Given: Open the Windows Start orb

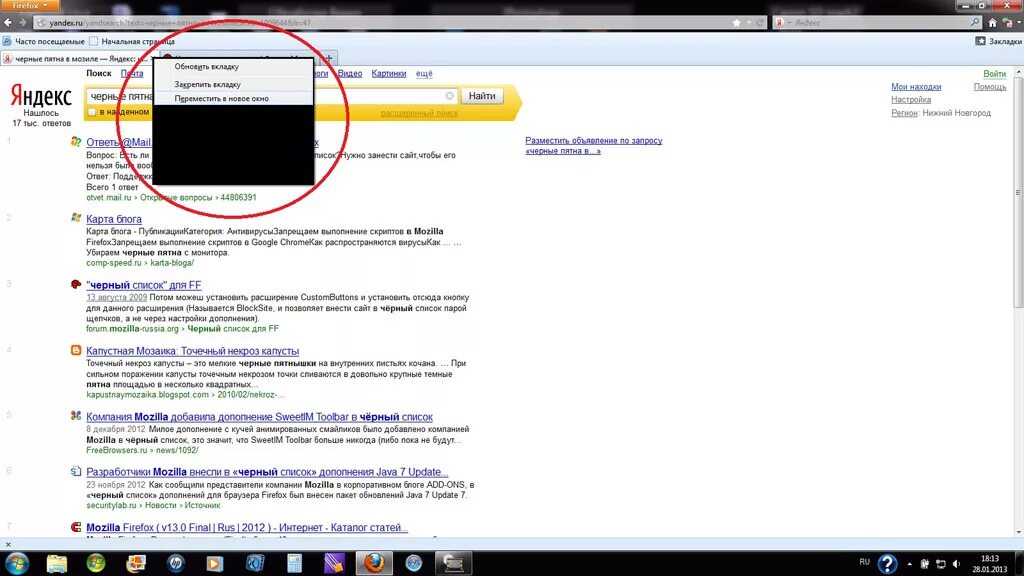Looking at the screenshot, I should (x=17, y=563).
